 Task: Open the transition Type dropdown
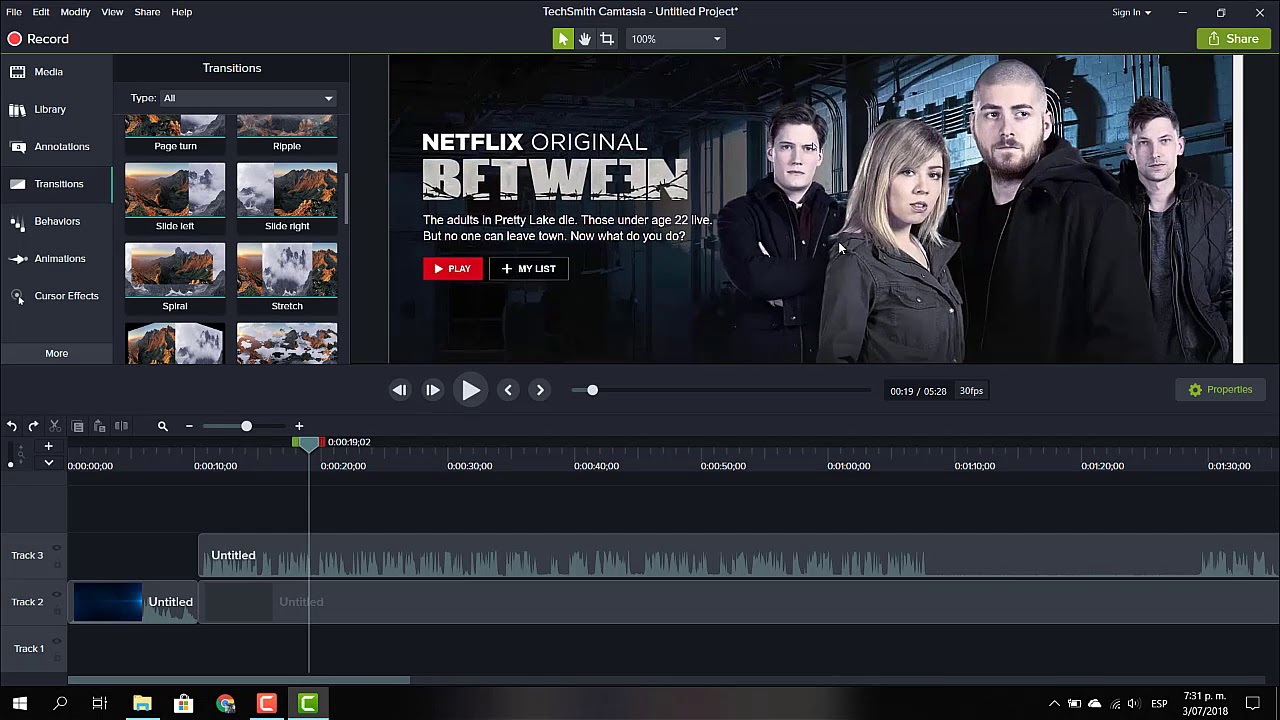(x=247, y=98)
